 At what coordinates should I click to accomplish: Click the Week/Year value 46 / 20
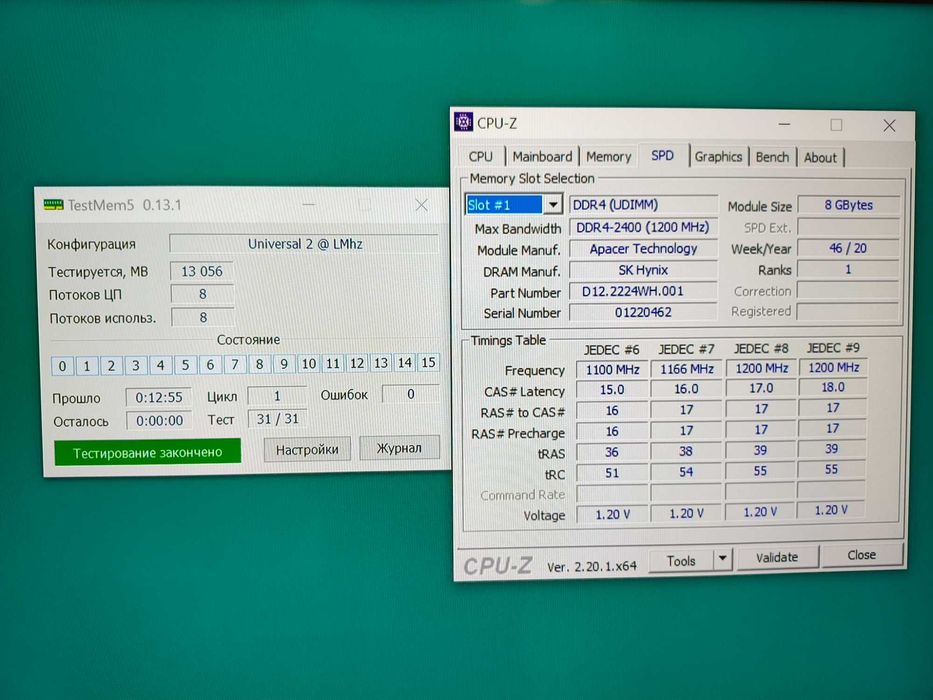[x=848, y=248]
